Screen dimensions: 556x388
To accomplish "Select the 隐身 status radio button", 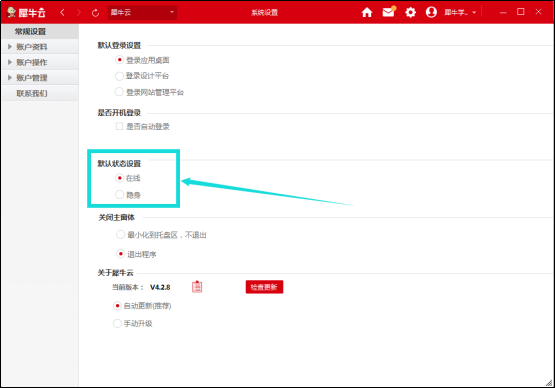I will coord(119,195).
